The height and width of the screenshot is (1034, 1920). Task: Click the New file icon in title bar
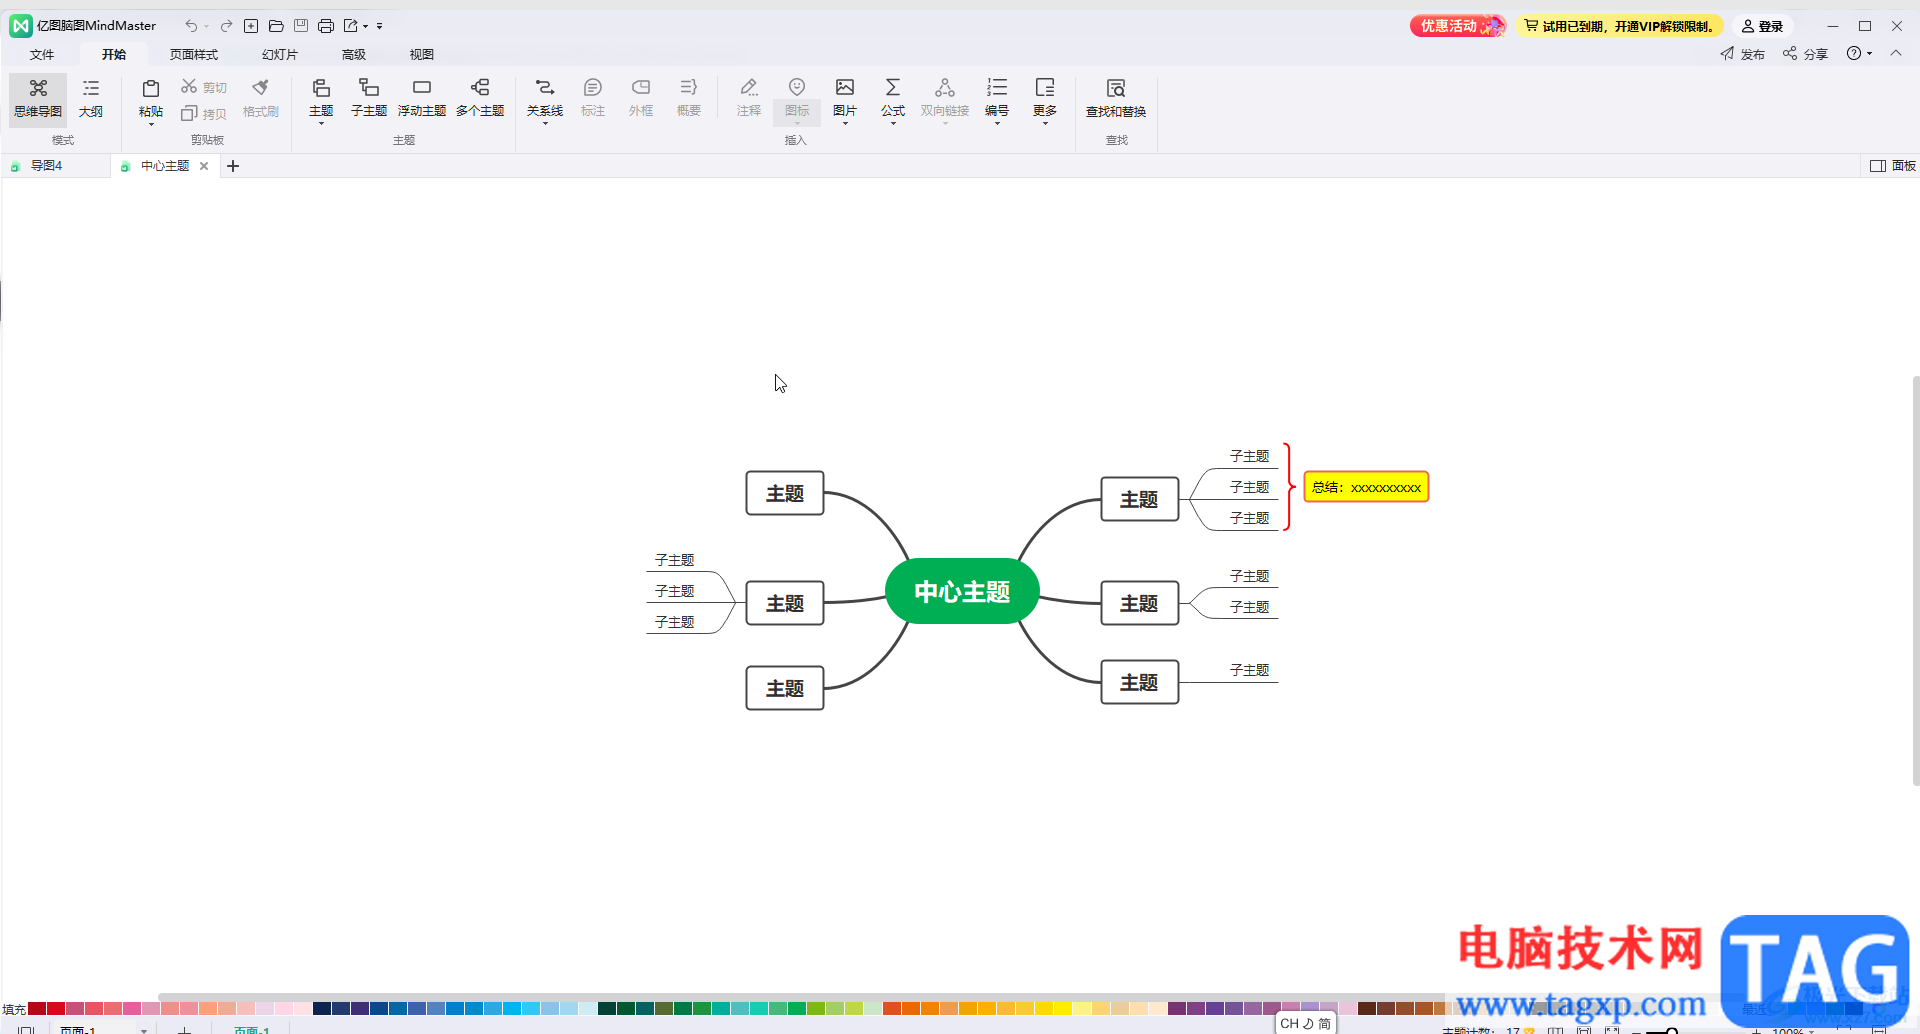tap(251, 26)
